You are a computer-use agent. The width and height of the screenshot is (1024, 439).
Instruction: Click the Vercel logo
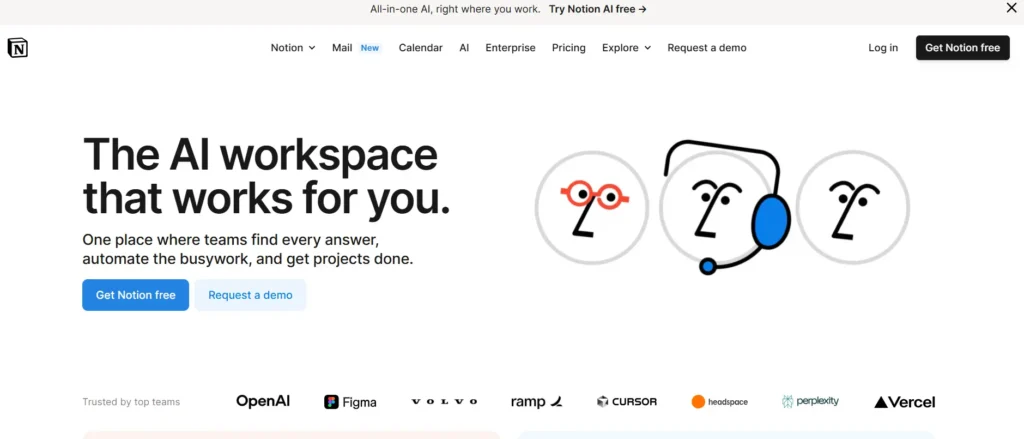coord(904,402)
